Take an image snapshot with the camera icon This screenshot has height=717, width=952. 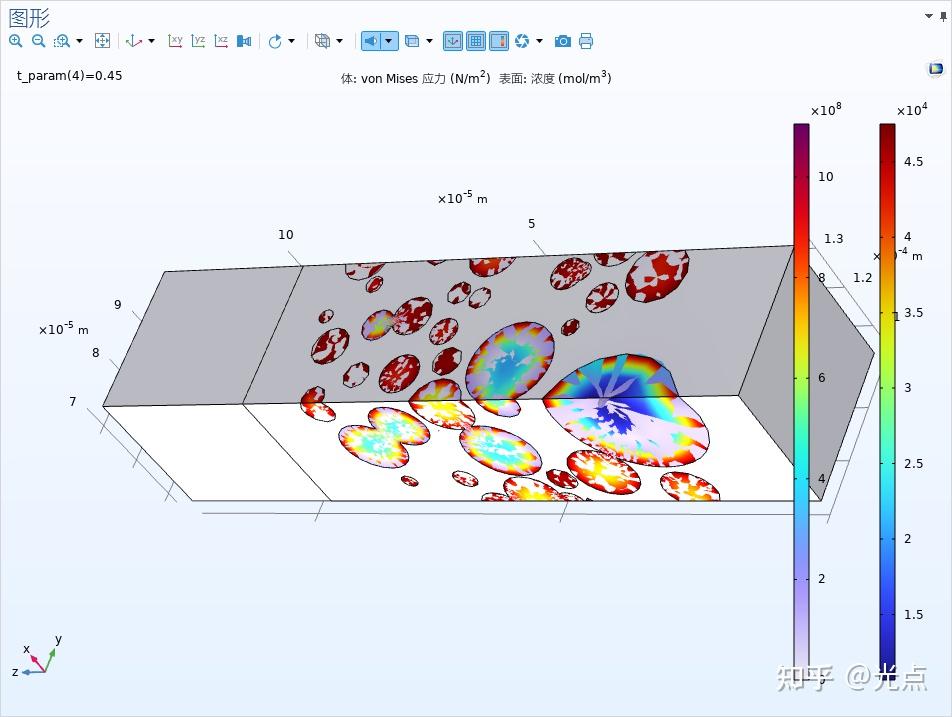(562, 41)
